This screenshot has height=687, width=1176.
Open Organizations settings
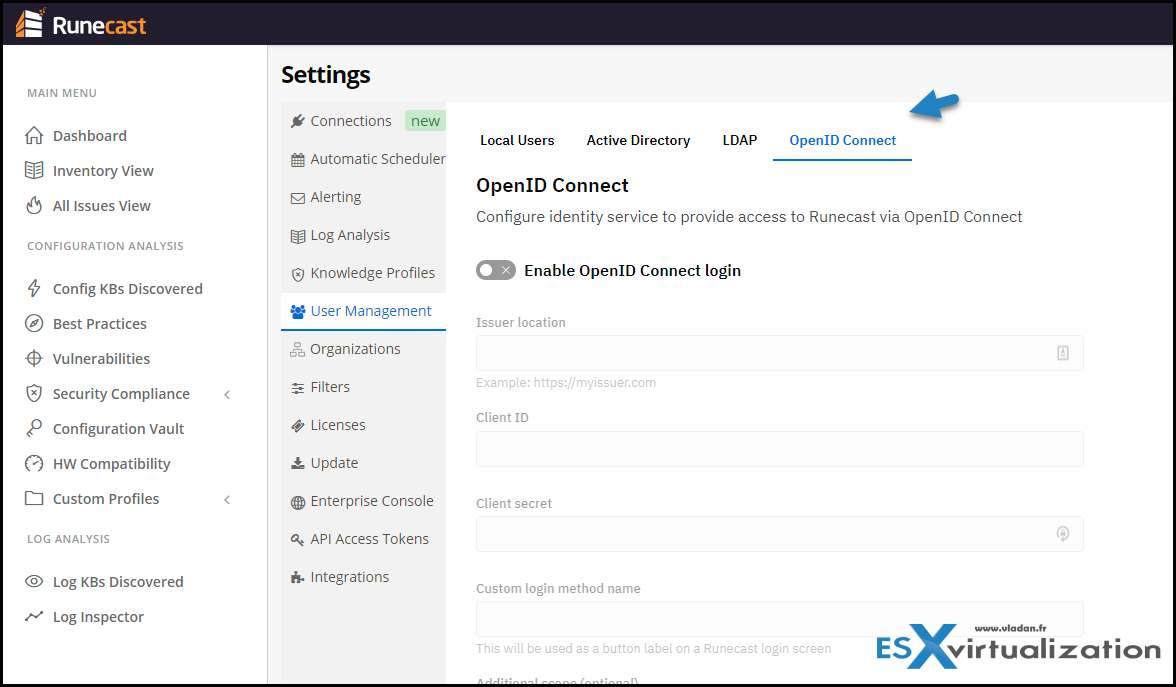pyautogui.click(x=356, y=350)
